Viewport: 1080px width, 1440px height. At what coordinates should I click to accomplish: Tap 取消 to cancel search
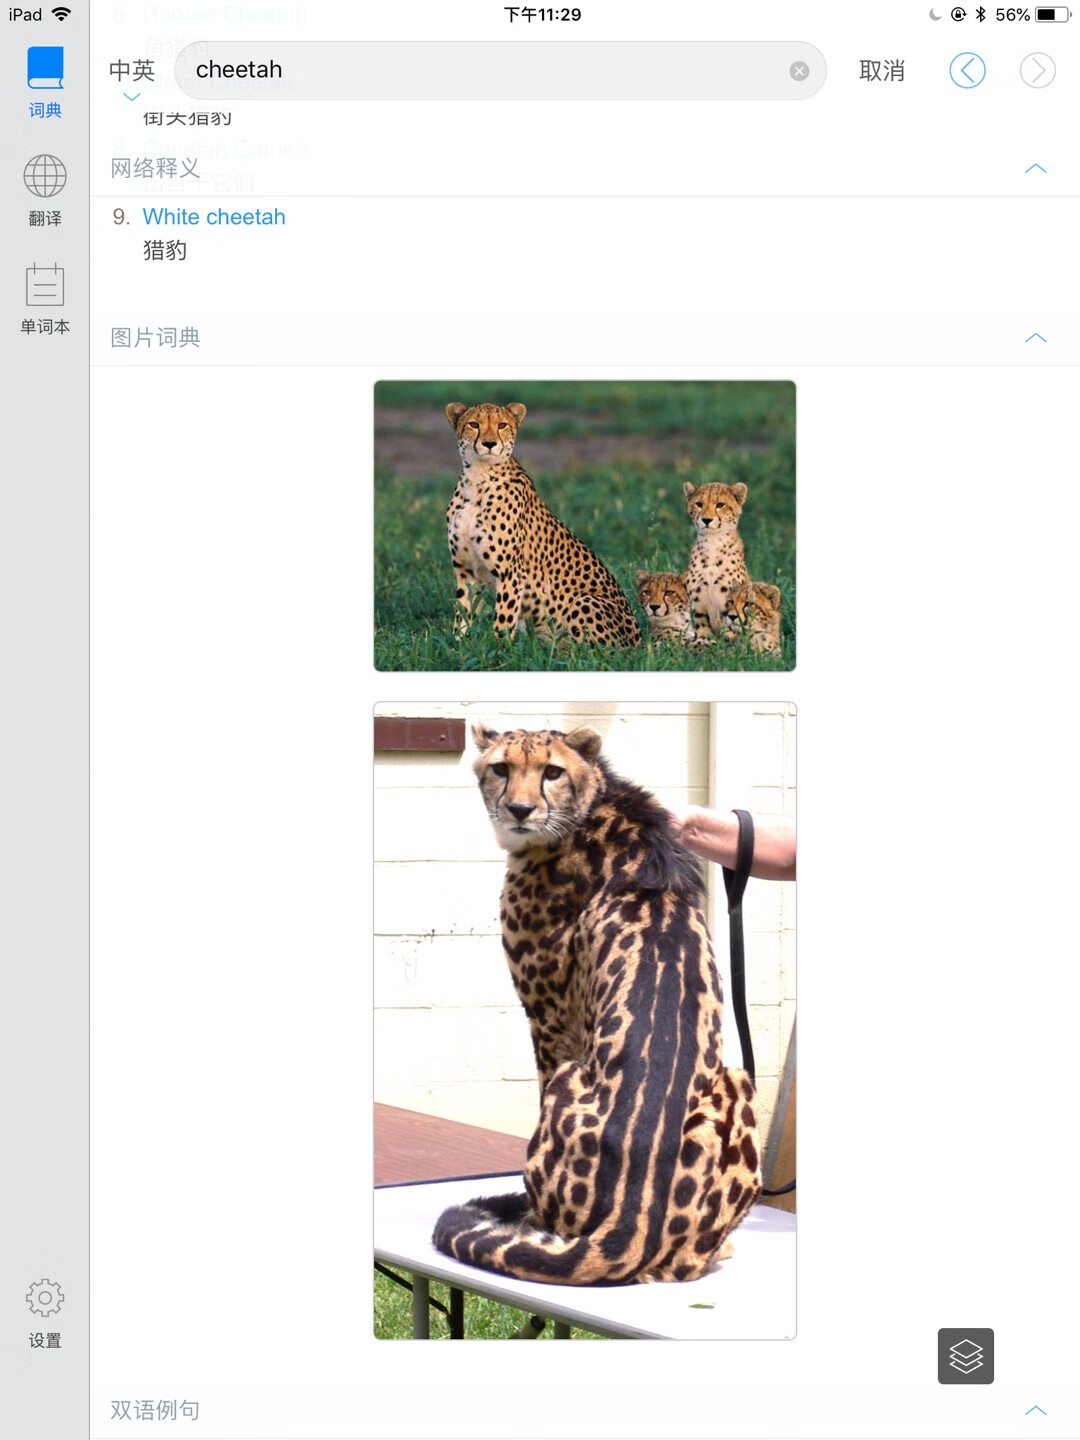point(882,71)
